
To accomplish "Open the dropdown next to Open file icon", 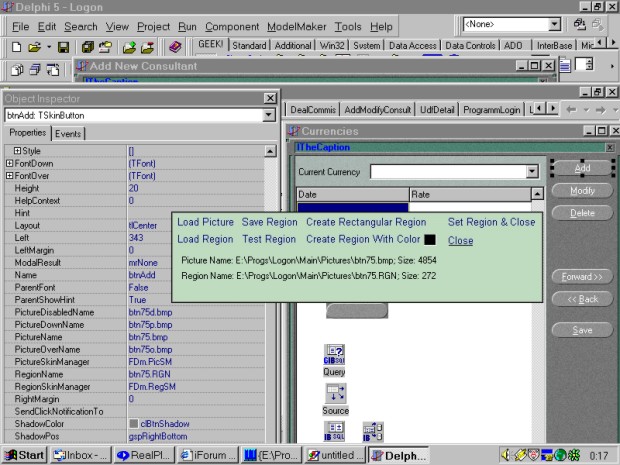I will (x=49, y=47).
